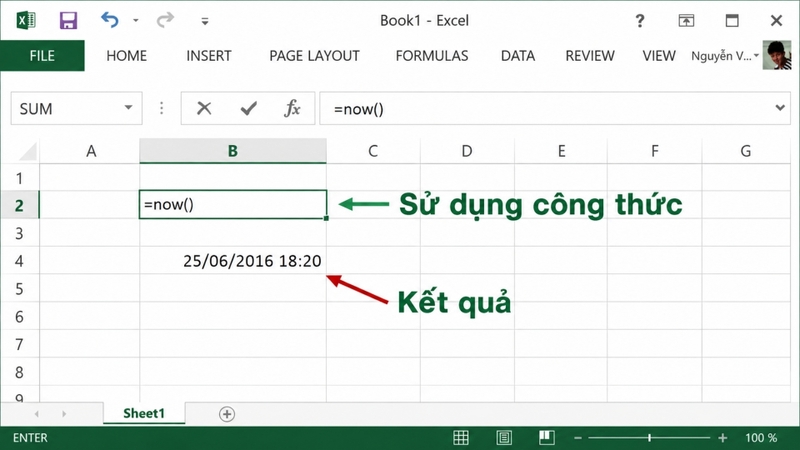Customize the Quick Access Toolbar
Viewport: 800px width, 450px height.
pos(205,21)
